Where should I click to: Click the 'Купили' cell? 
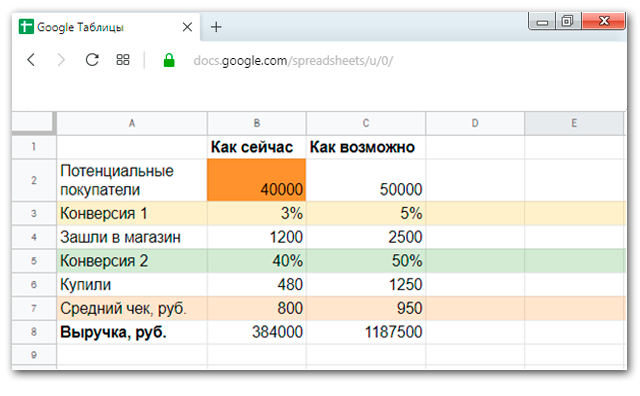click(132, 284)
